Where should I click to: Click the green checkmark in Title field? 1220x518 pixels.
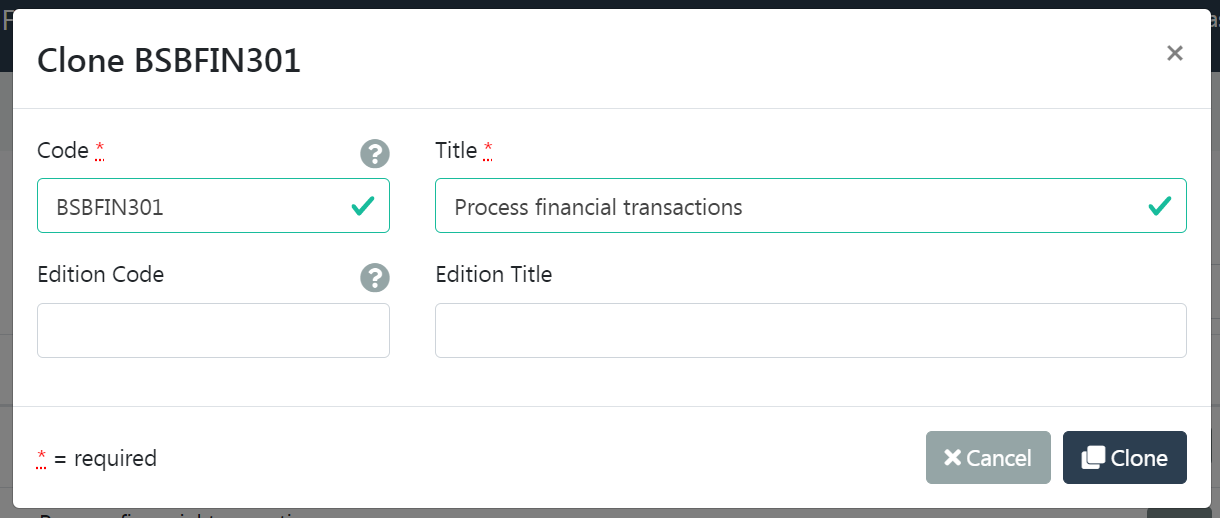[1160, 206]
